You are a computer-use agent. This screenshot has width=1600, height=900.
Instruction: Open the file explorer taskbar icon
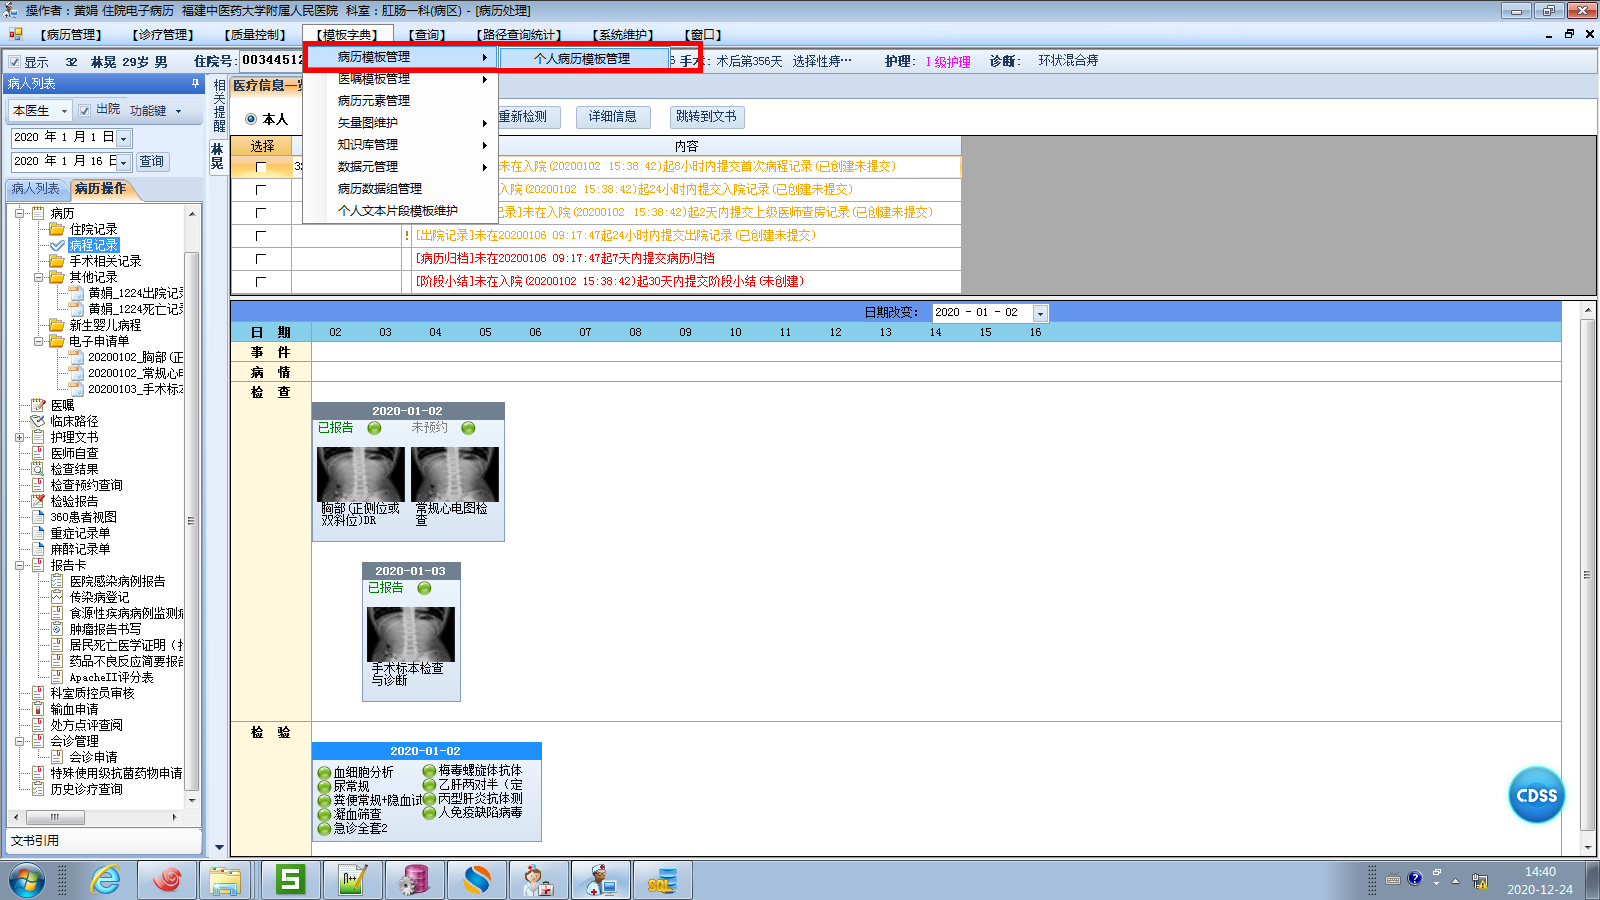point(226,880)
